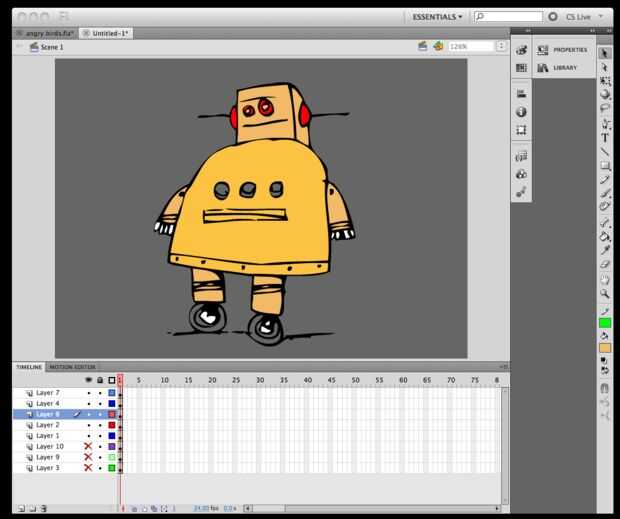This screenshot has height=519, width=620.
Task: Select the Deco tool
Action: (605, 206)
